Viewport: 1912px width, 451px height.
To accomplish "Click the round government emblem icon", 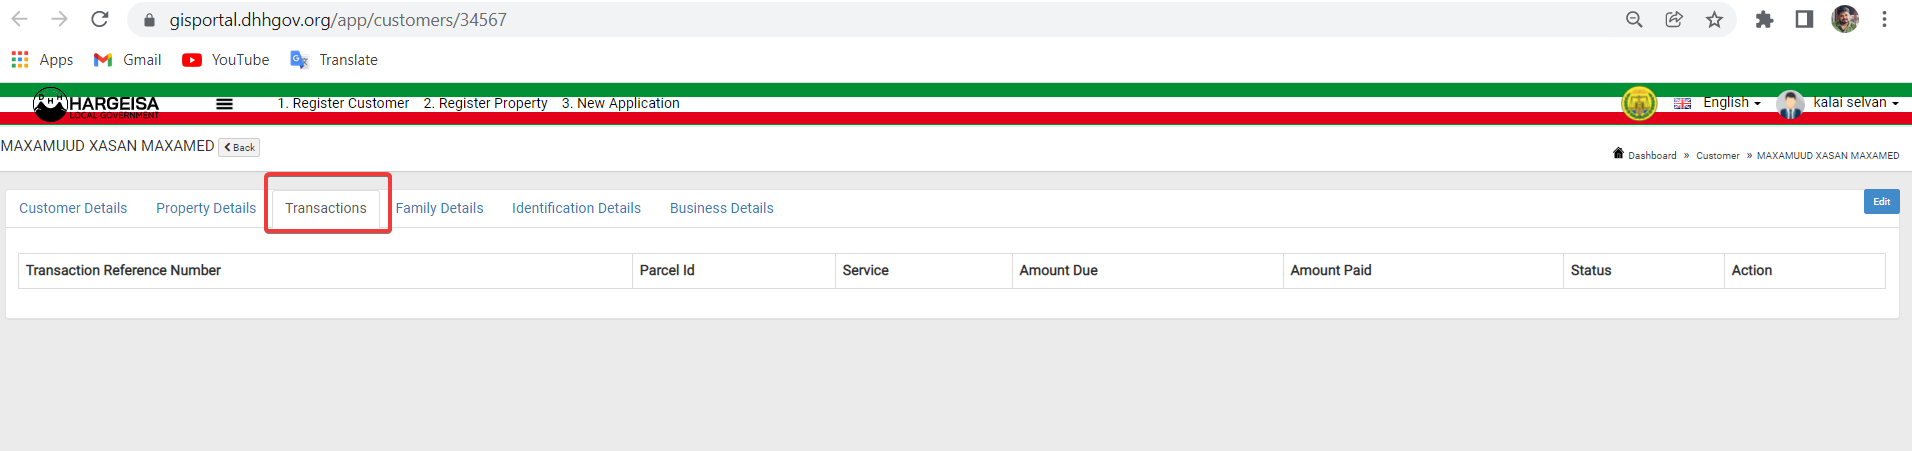I will [1639, 103].
